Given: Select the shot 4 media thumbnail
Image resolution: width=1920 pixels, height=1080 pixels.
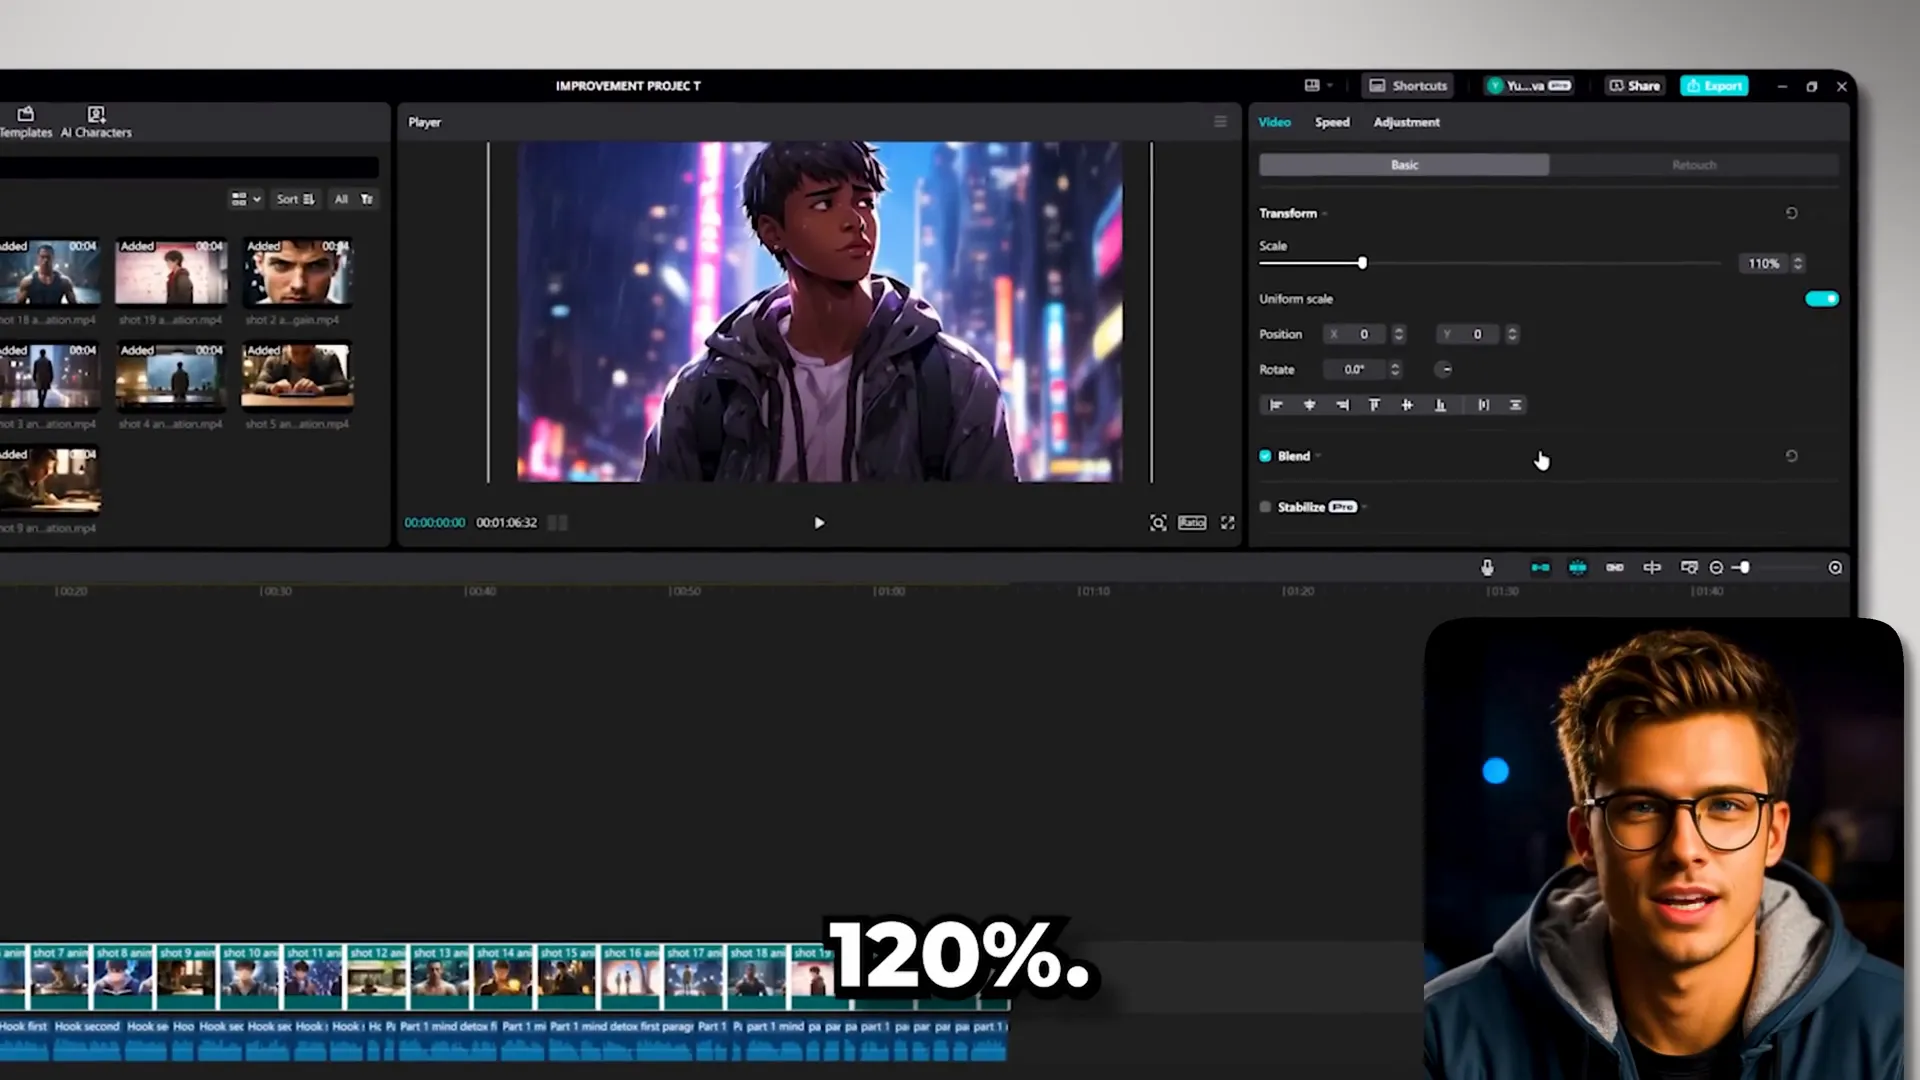Looking at the screenshot, I should click(171, 376).
